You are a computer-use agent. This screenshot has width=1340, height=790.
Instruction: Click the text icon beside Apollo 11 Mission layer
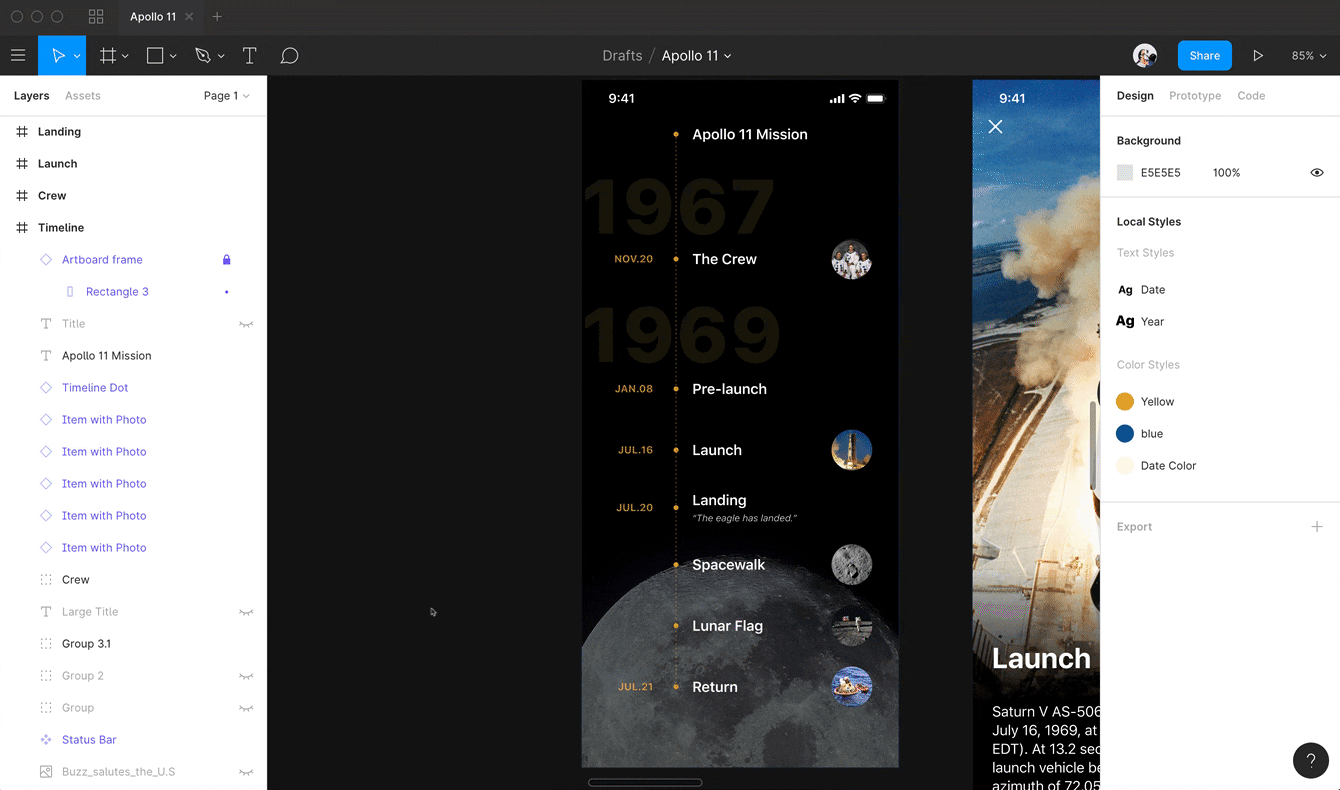coord(46,356)
